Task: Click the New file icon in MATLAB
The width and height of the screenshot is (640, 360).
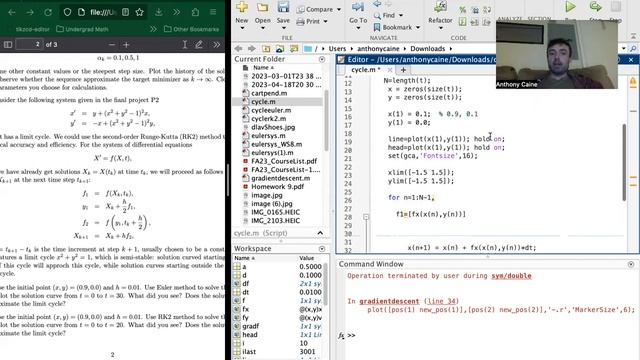Action: pyautogui.click(x=242, y=7)
